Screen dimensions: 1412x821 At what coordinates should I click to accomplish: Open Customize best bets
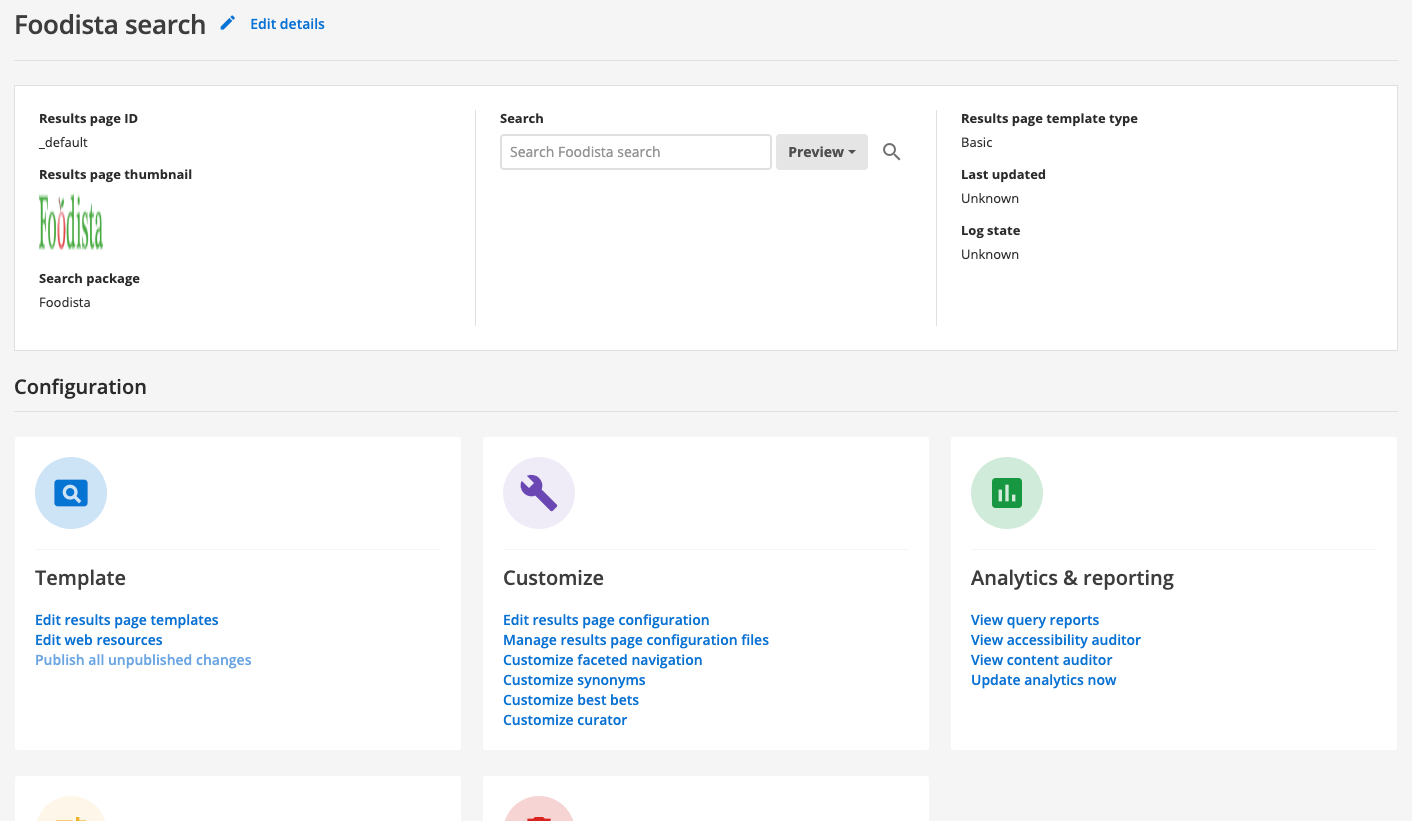(570, 699)
